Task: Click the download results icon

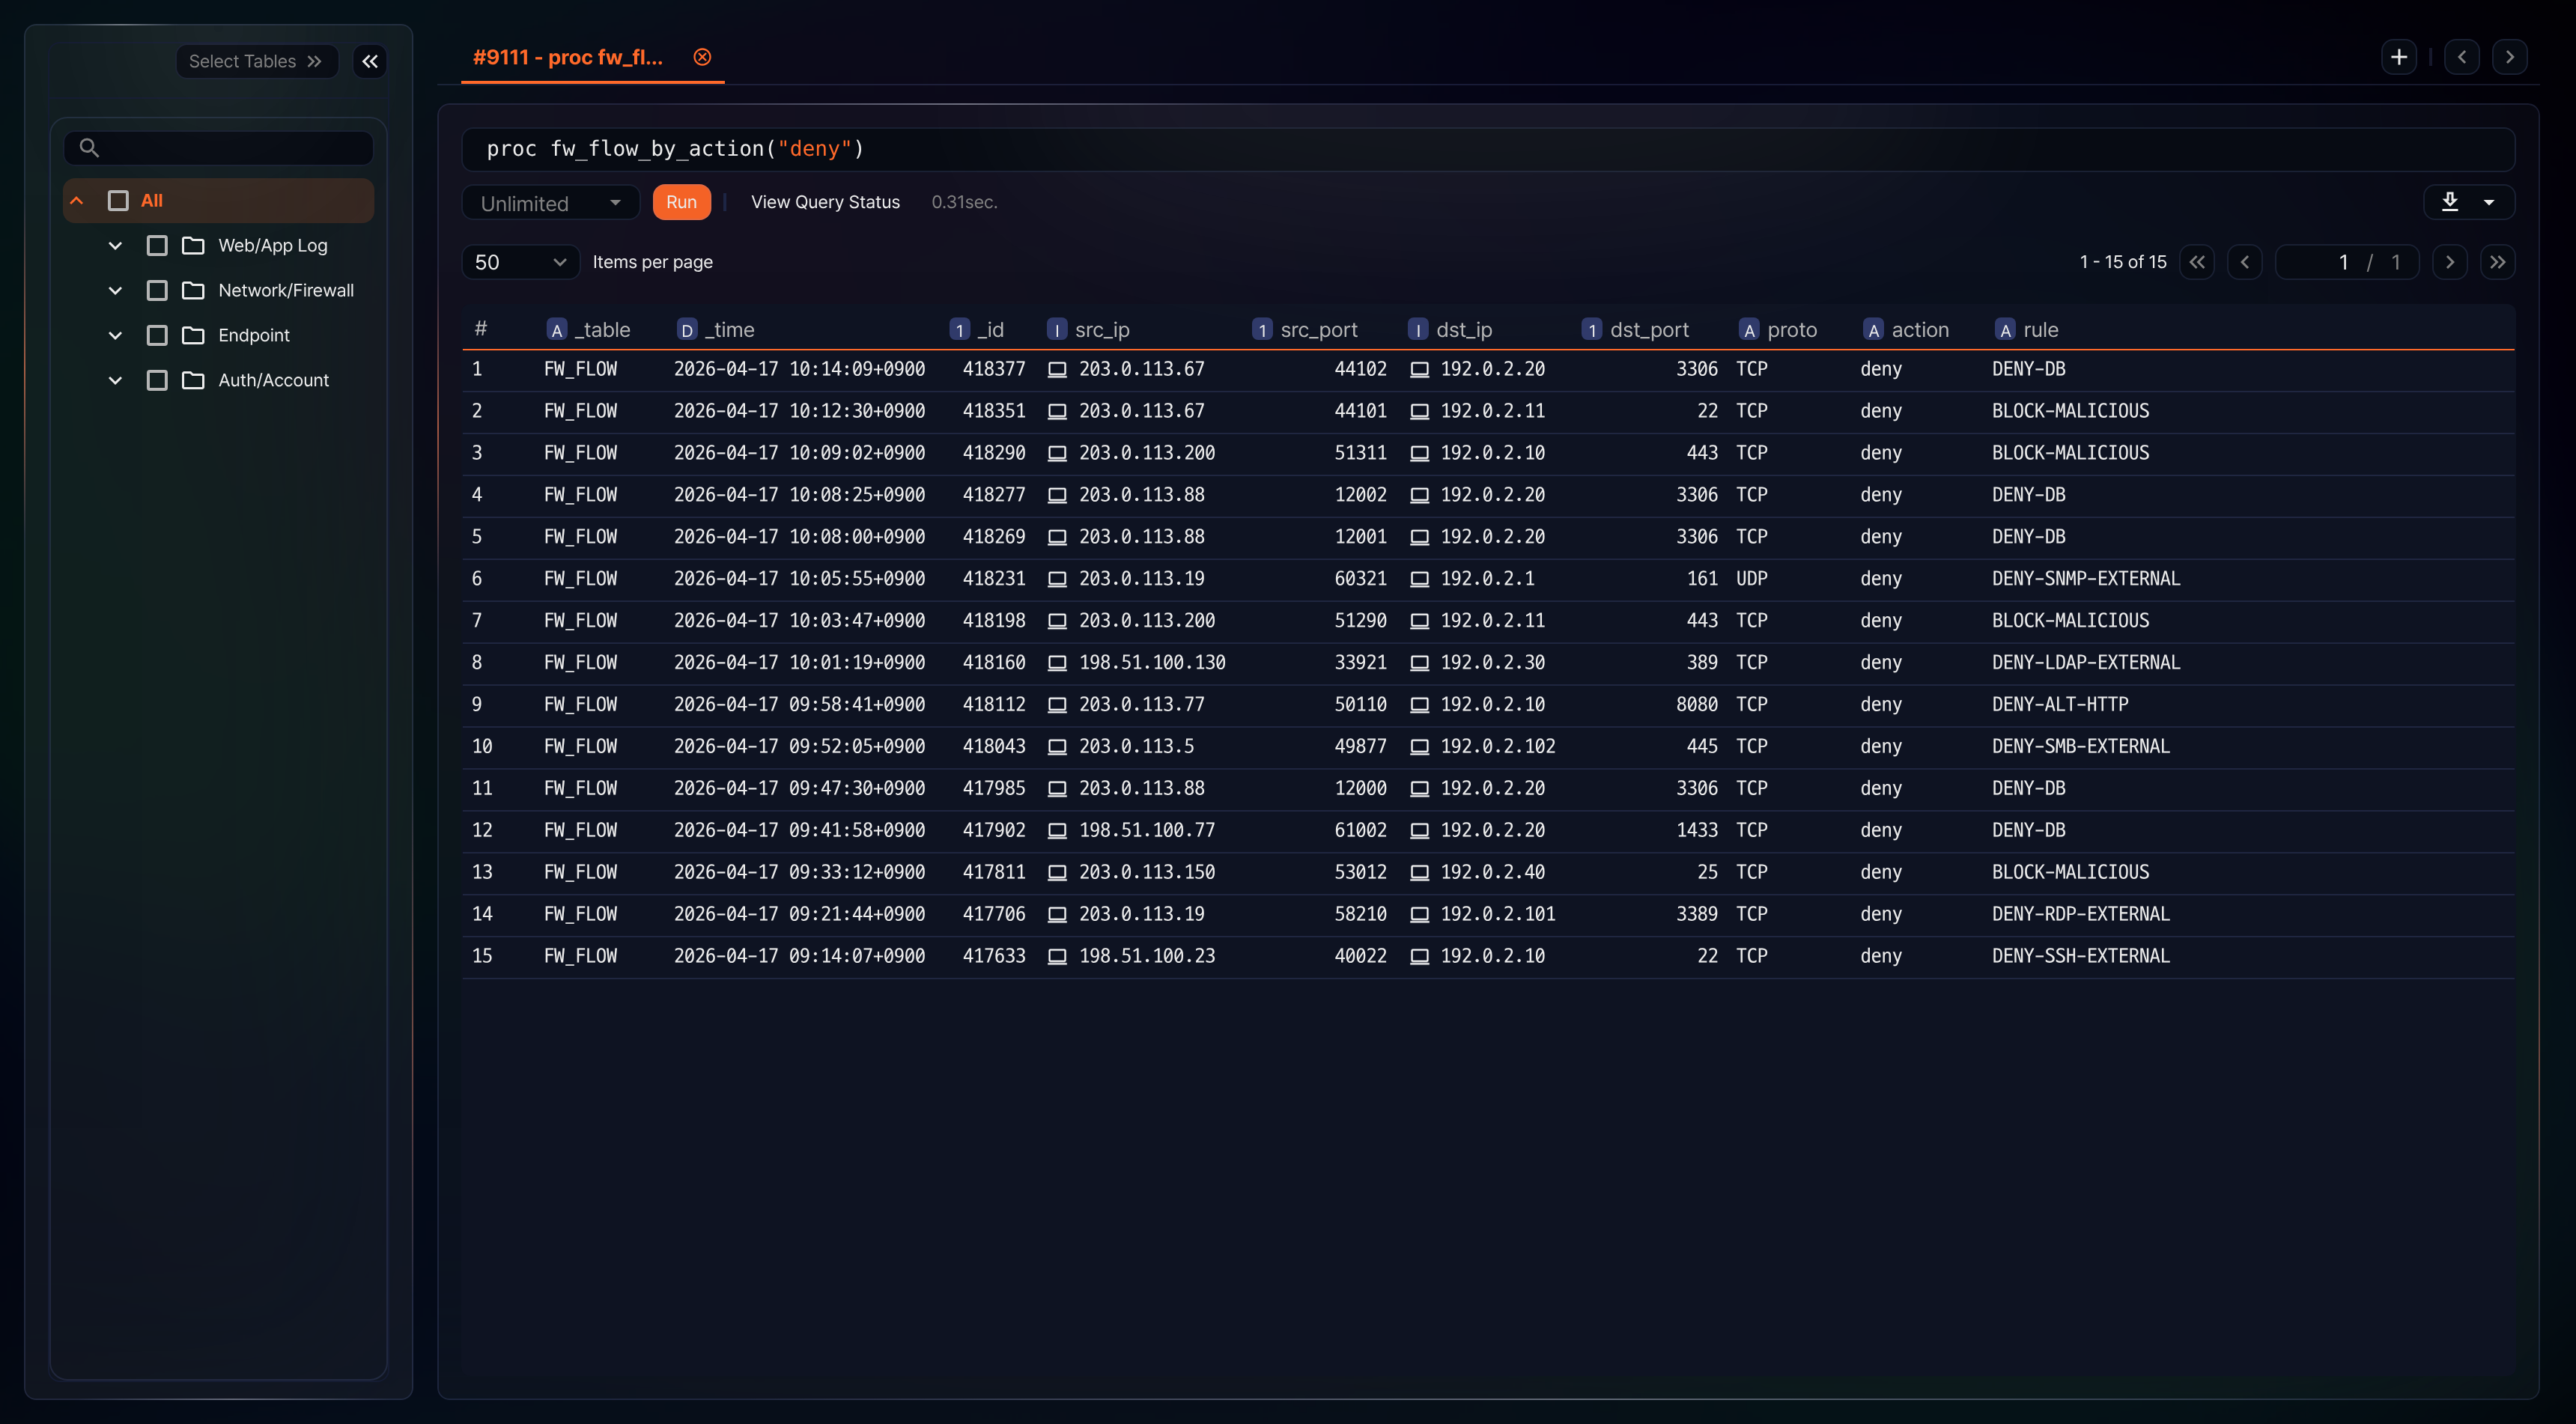Action: [2450, 202]
